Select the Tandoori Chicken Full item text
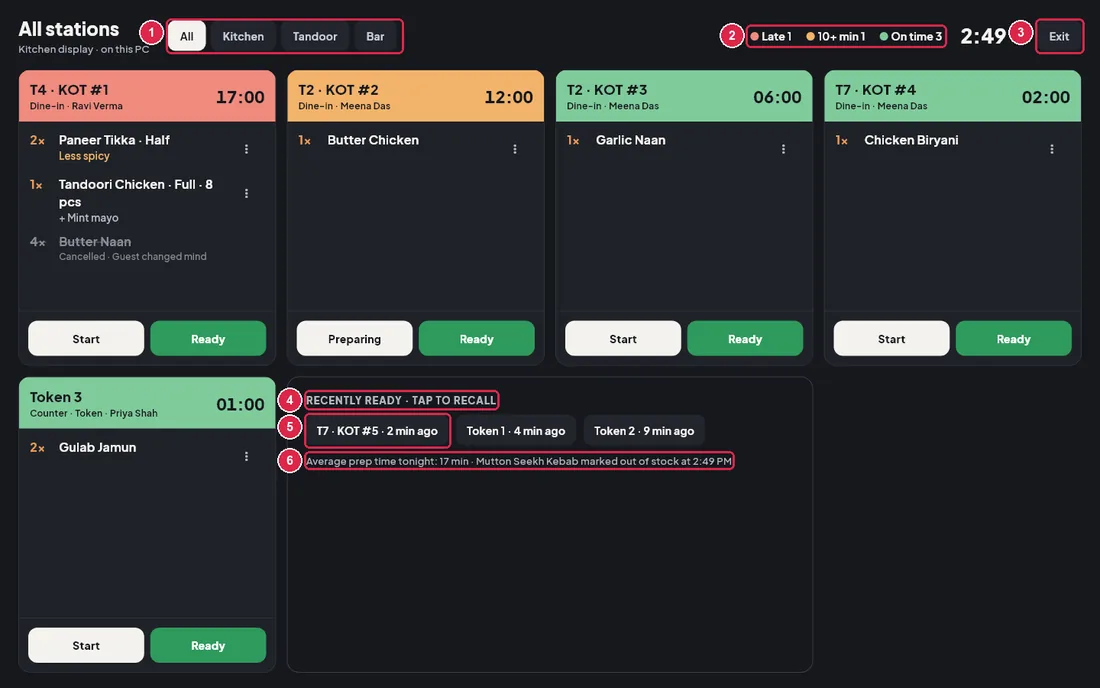 136,193
